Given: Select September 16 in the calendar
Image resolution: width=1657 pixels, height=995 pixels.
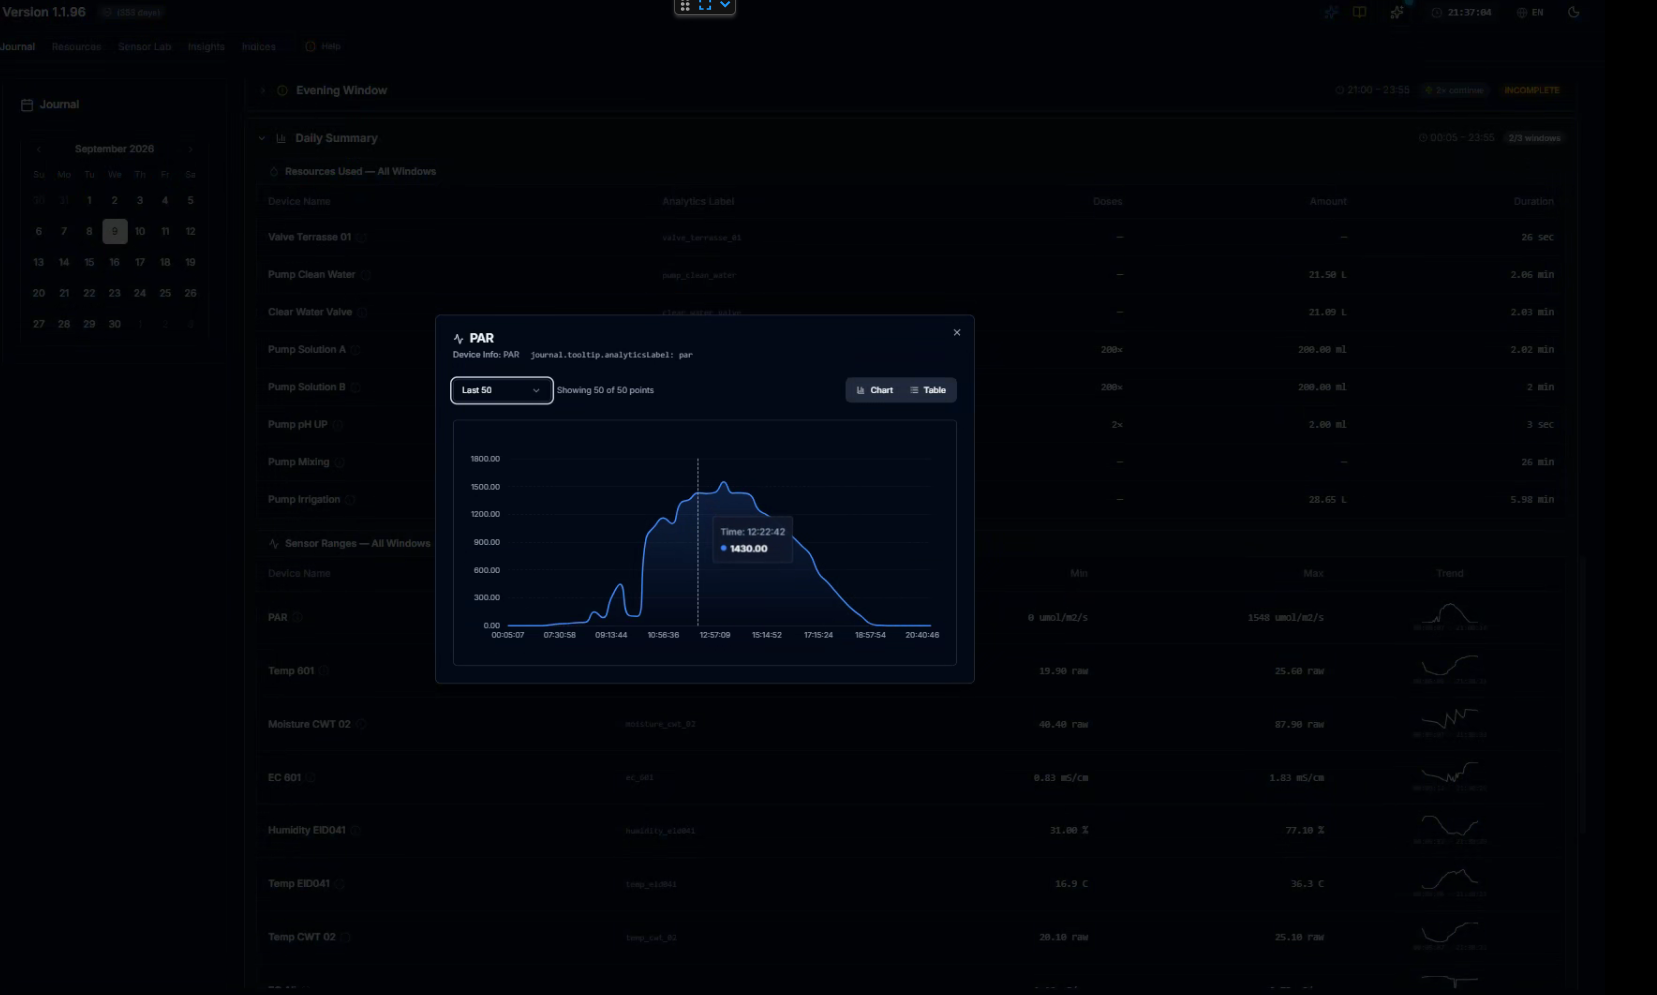Looking at the screenshot, I should pyautogui.click(x=115, y=262).
